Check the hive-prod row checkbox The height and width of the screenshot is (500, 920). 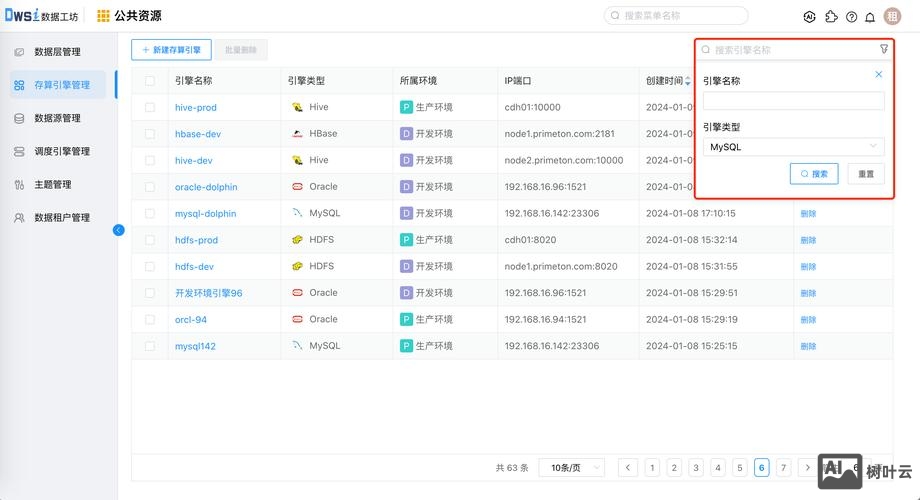[150, 107]
